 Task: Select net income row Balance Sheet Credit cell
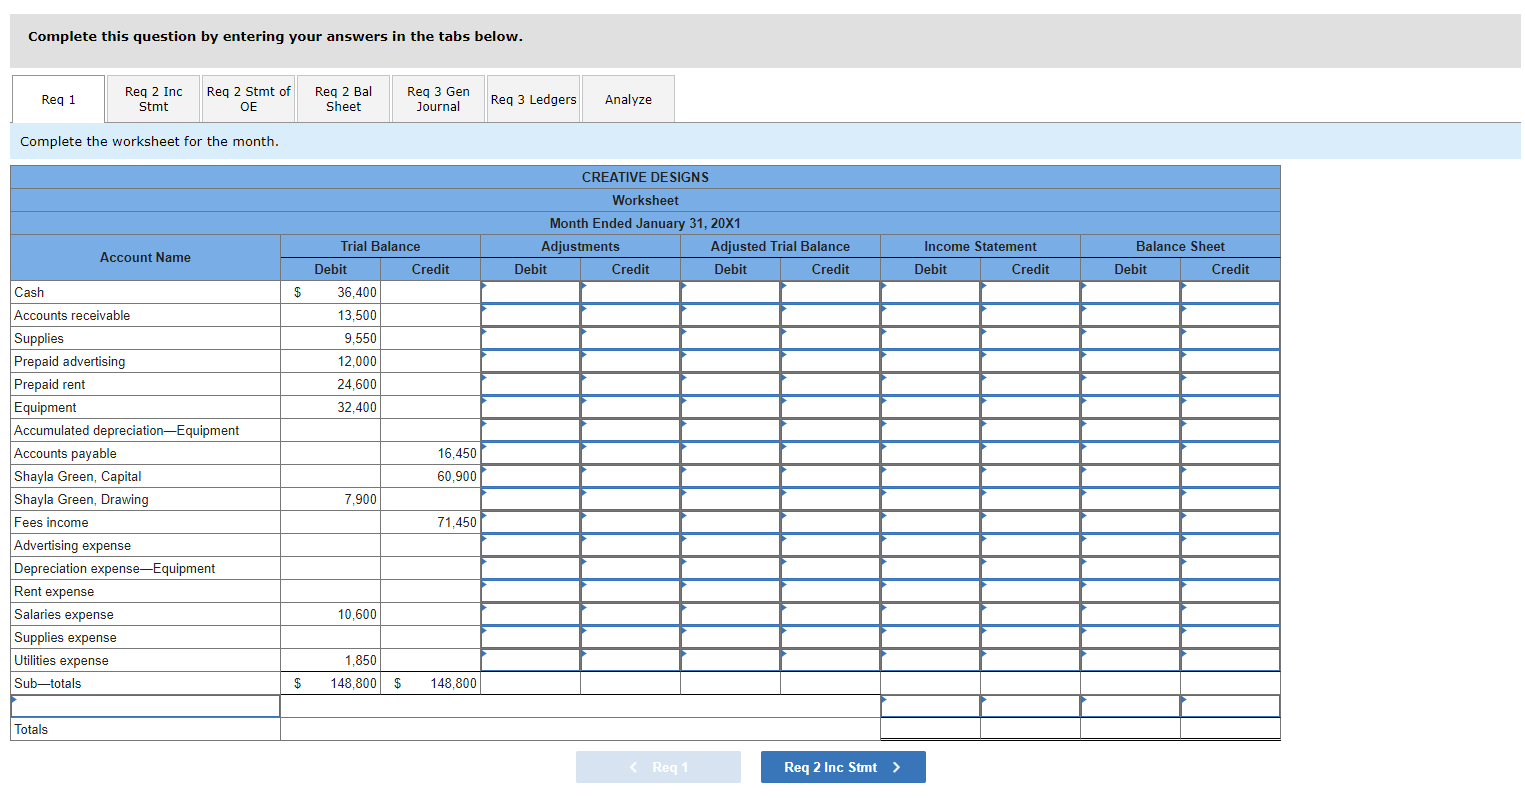click(1230, 706)
